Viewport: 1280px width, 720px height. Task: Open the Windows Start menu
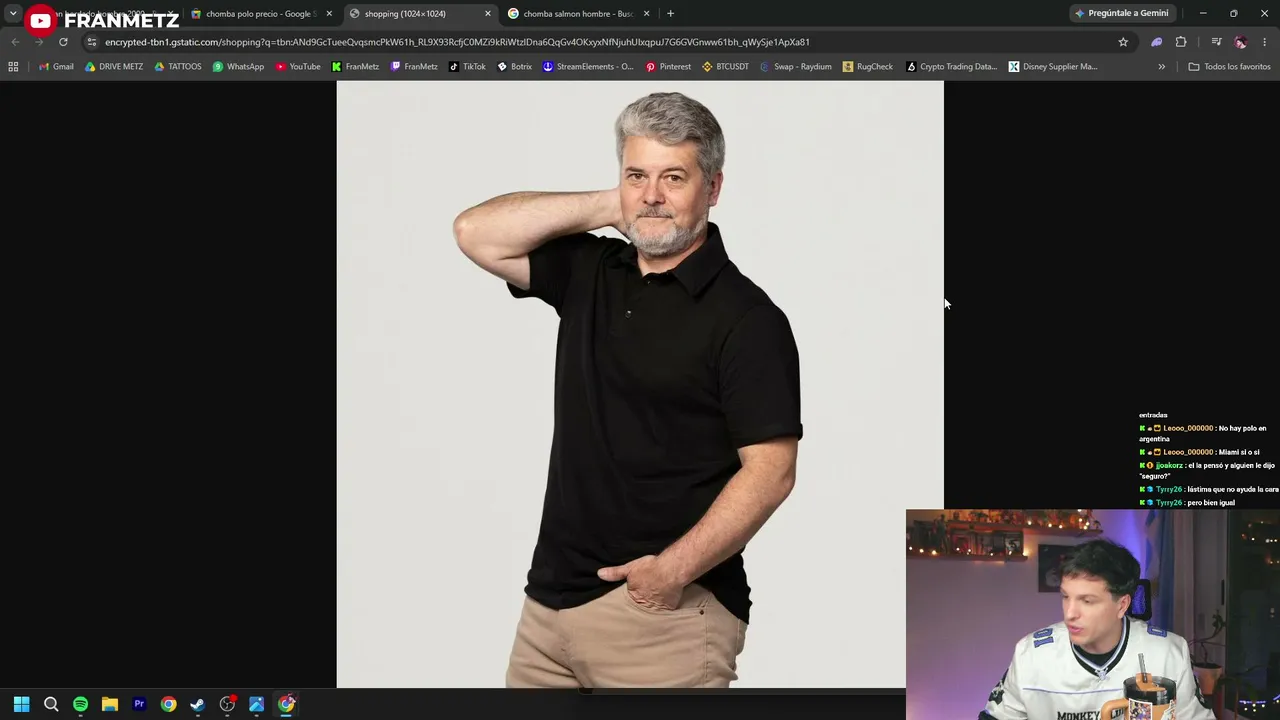(22, 704)
